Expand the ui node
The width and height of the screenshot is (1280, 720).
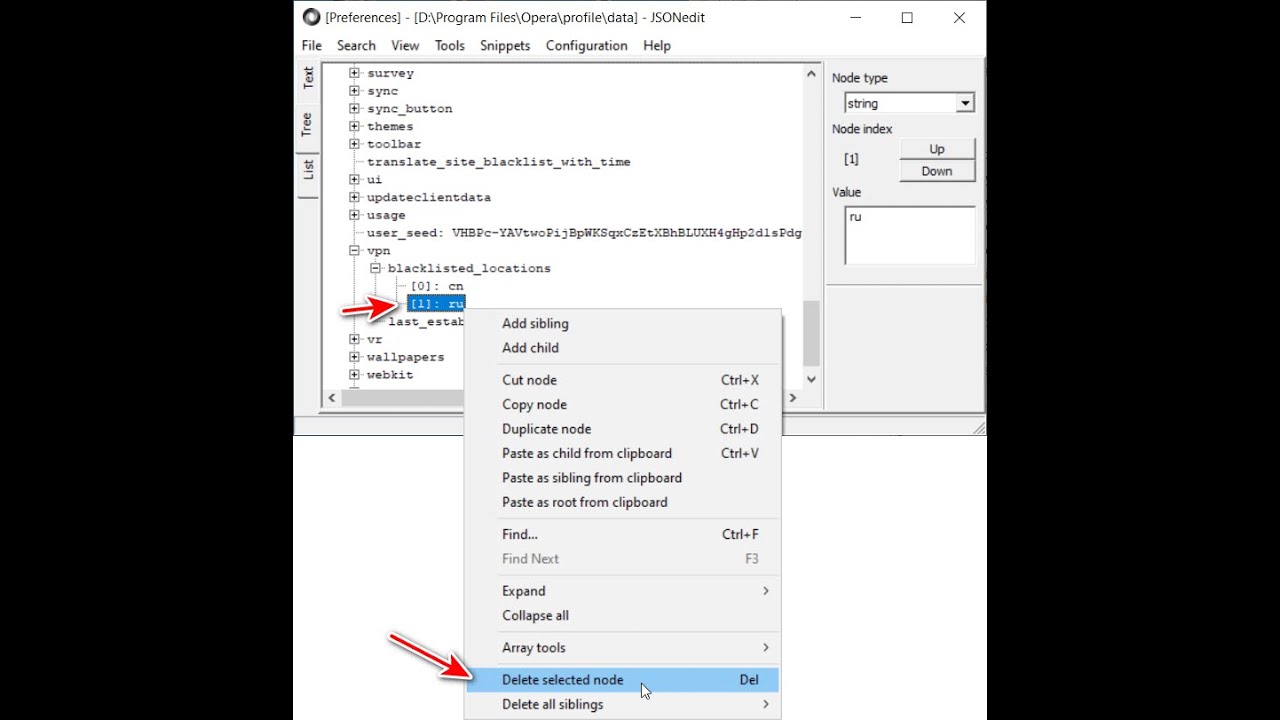click(x=354, y=179)
